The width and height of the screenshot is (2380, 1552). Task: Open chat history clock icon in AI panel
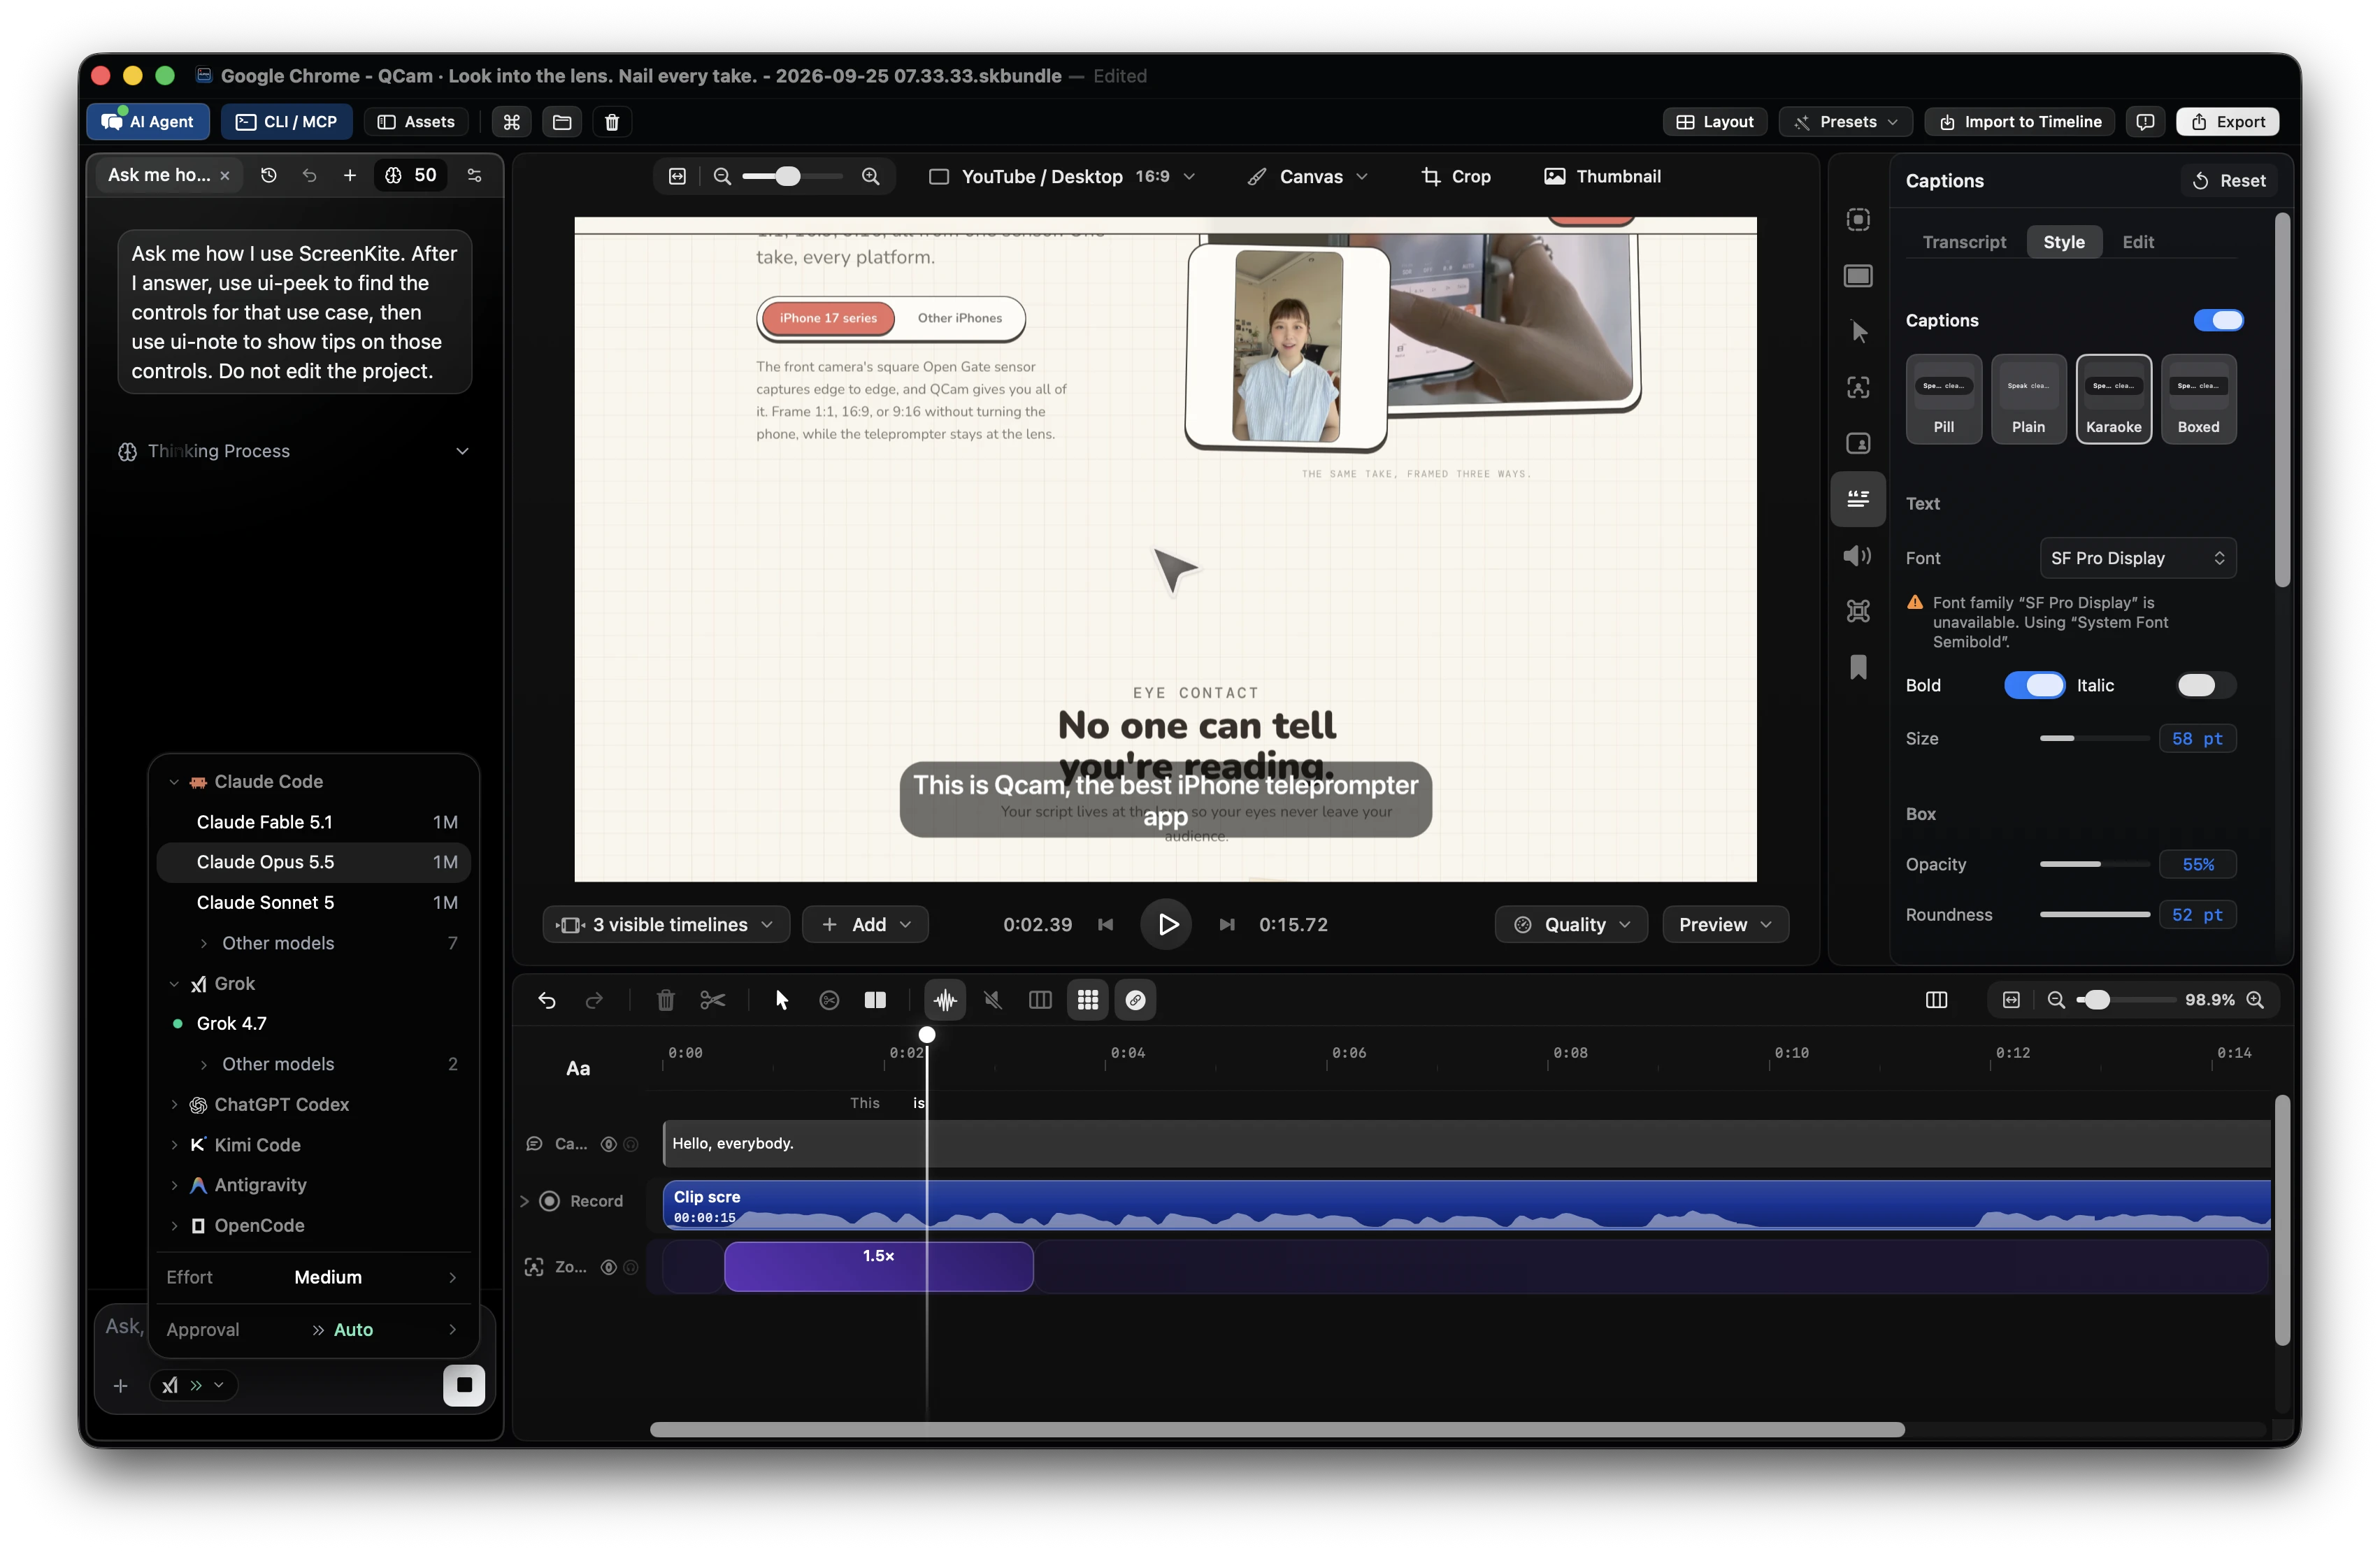[268, 175]
